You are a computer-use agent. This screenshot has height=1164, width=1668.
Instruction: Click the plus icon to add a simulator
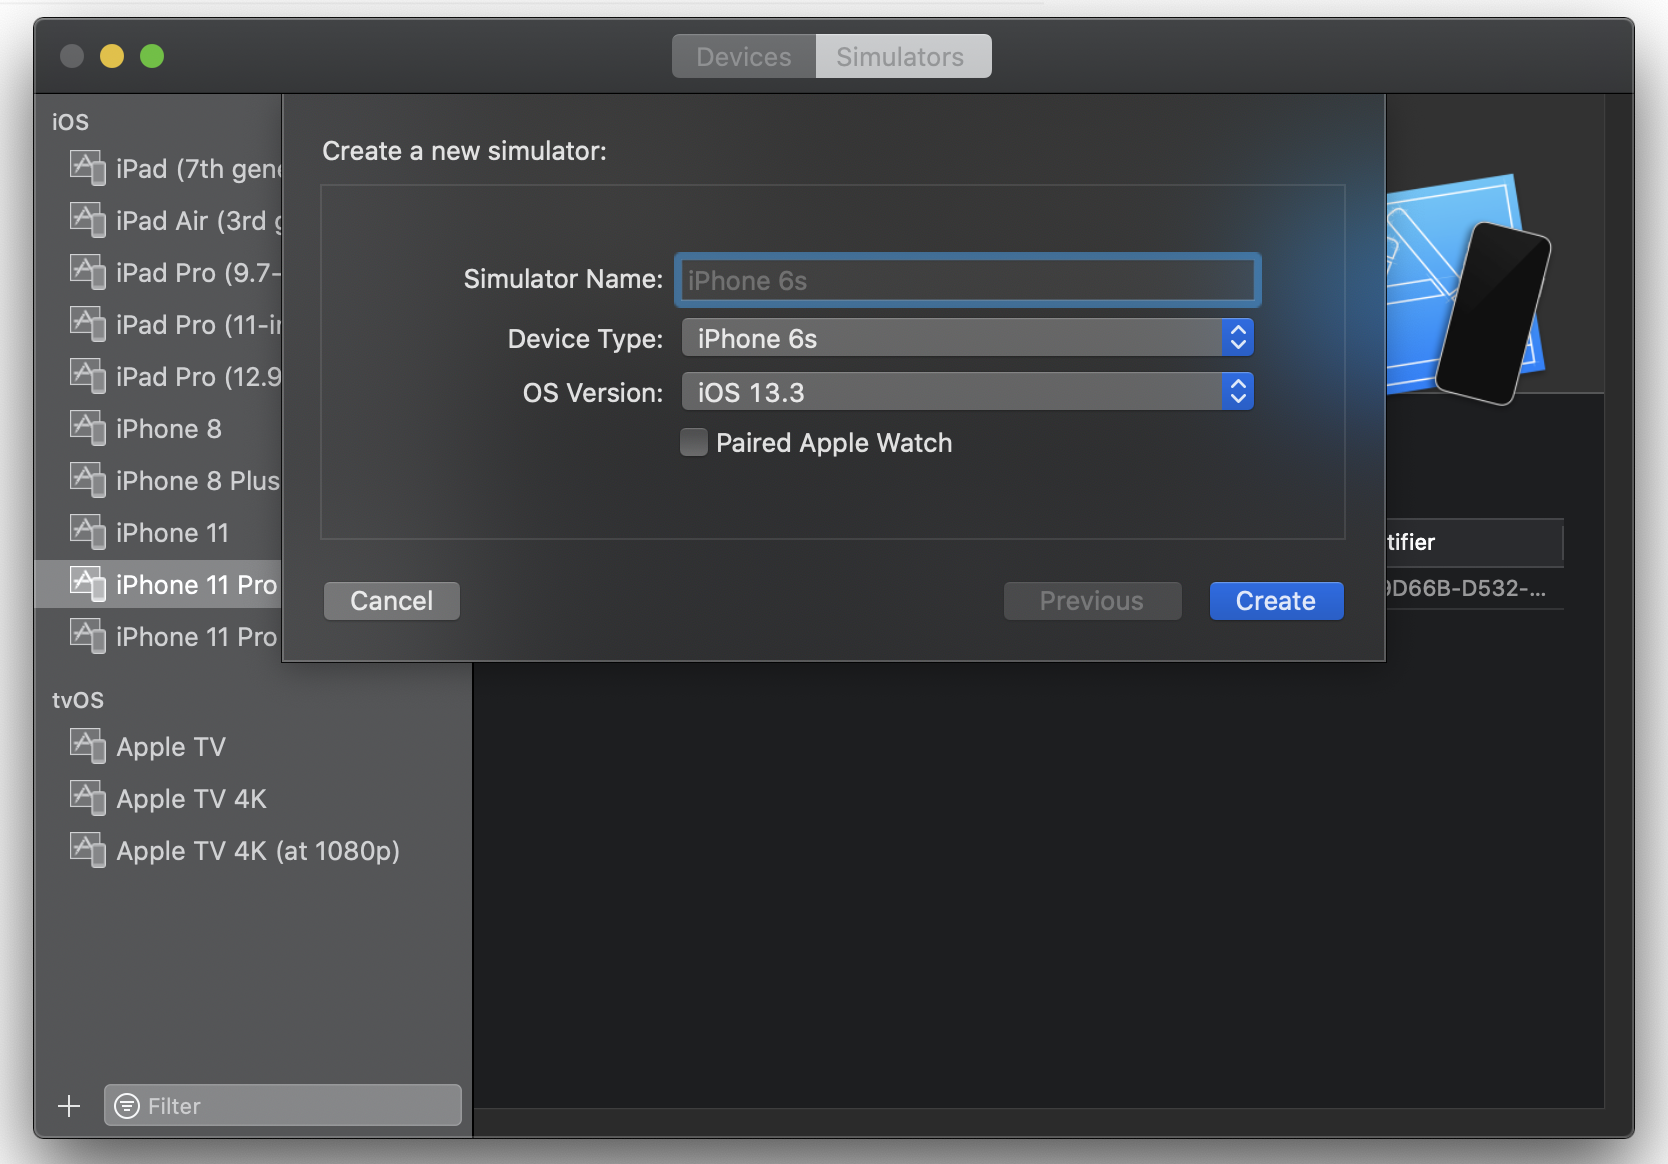click(69, 1105)
